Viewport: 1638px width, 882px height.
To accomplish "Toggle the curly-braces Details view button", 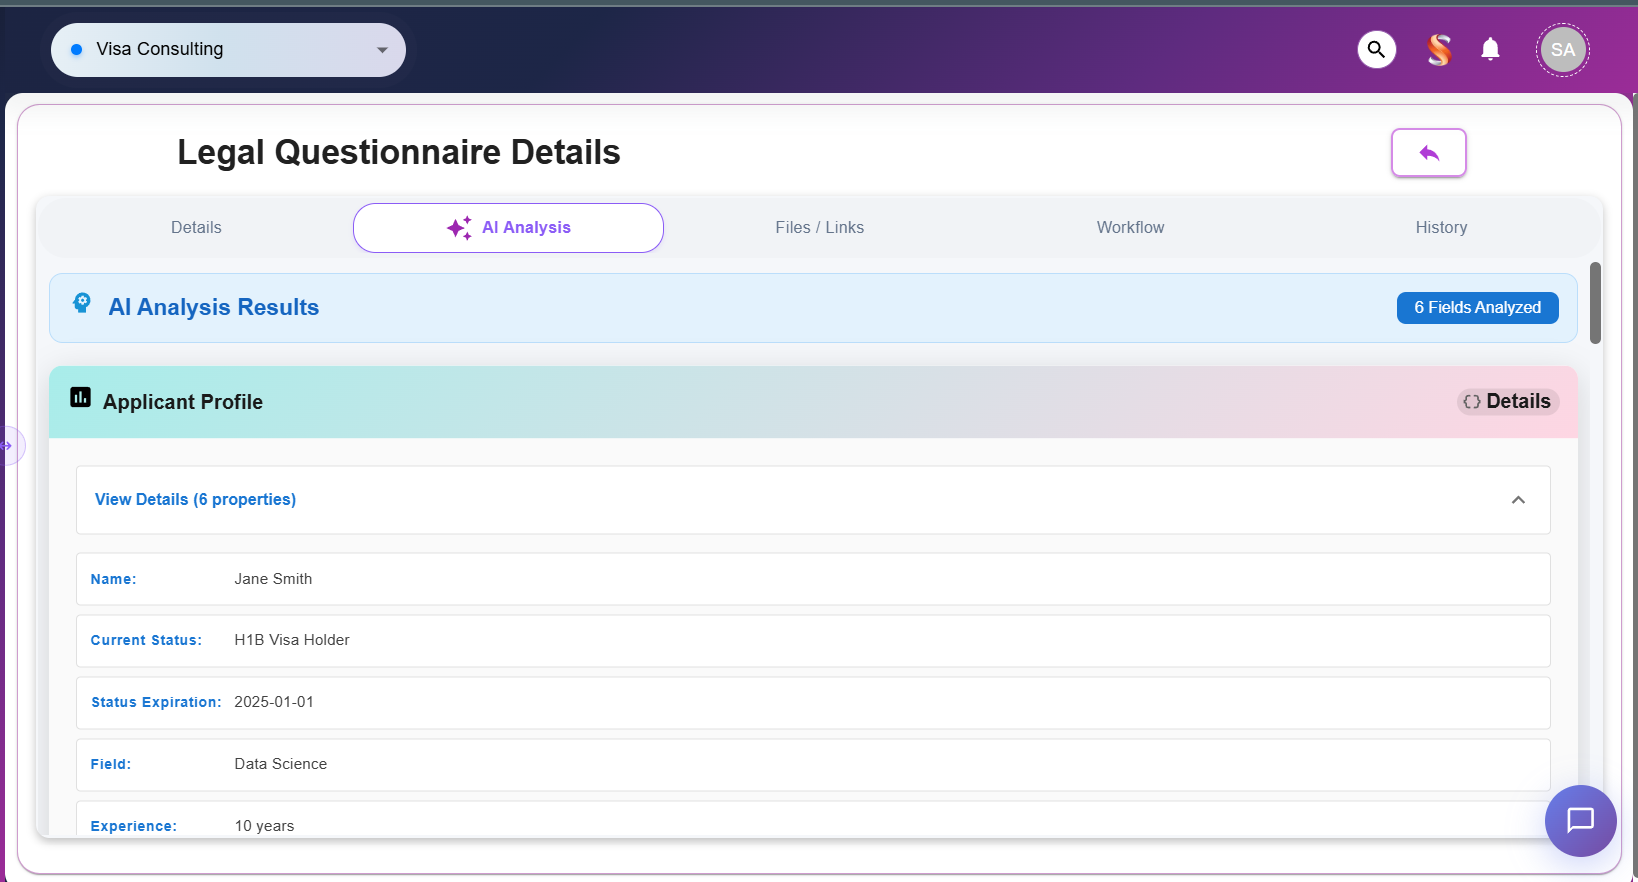I will [1508, 402].
